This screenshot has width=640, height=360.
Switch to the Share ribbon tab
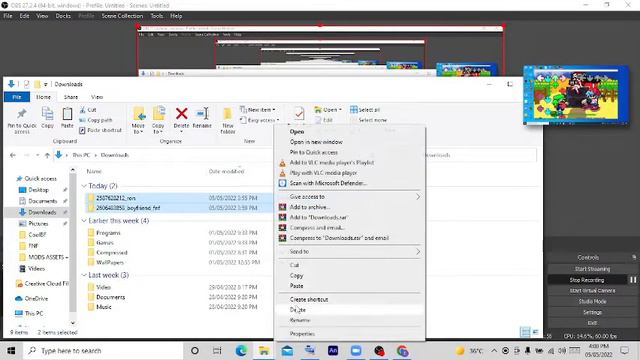[x=71, y=97]
